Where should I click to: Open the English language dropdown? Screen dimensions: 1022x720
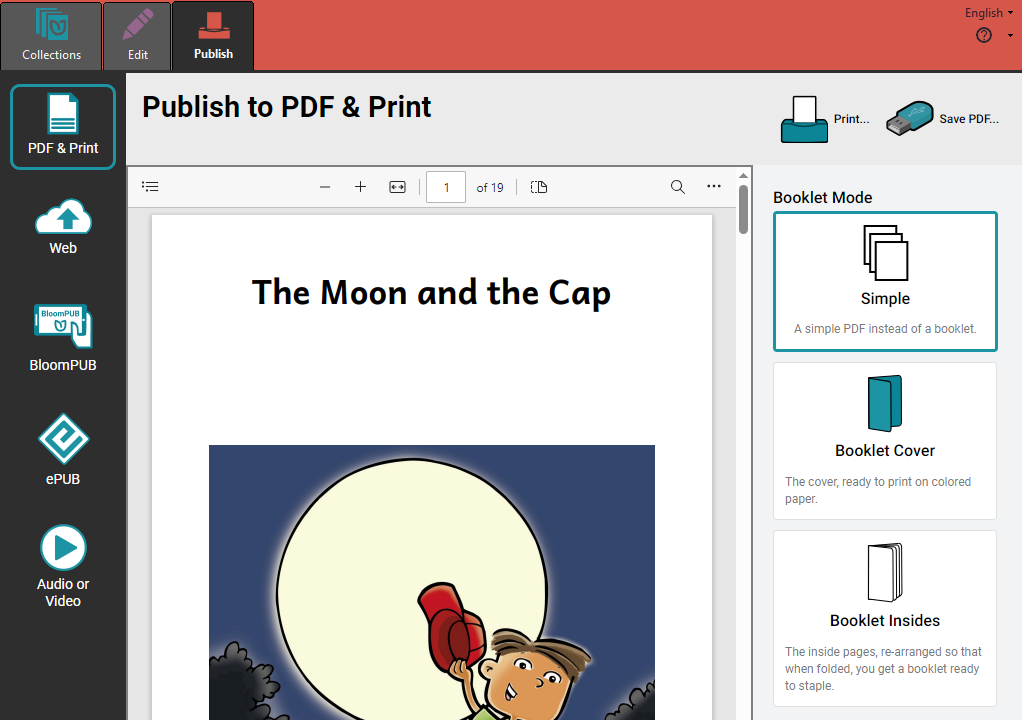989,13
